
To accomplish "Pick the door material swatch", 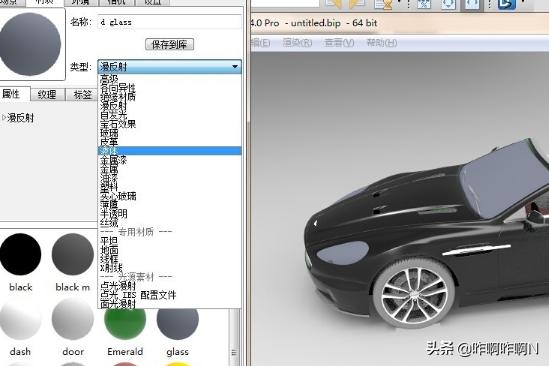I will [x=72, y=319].
